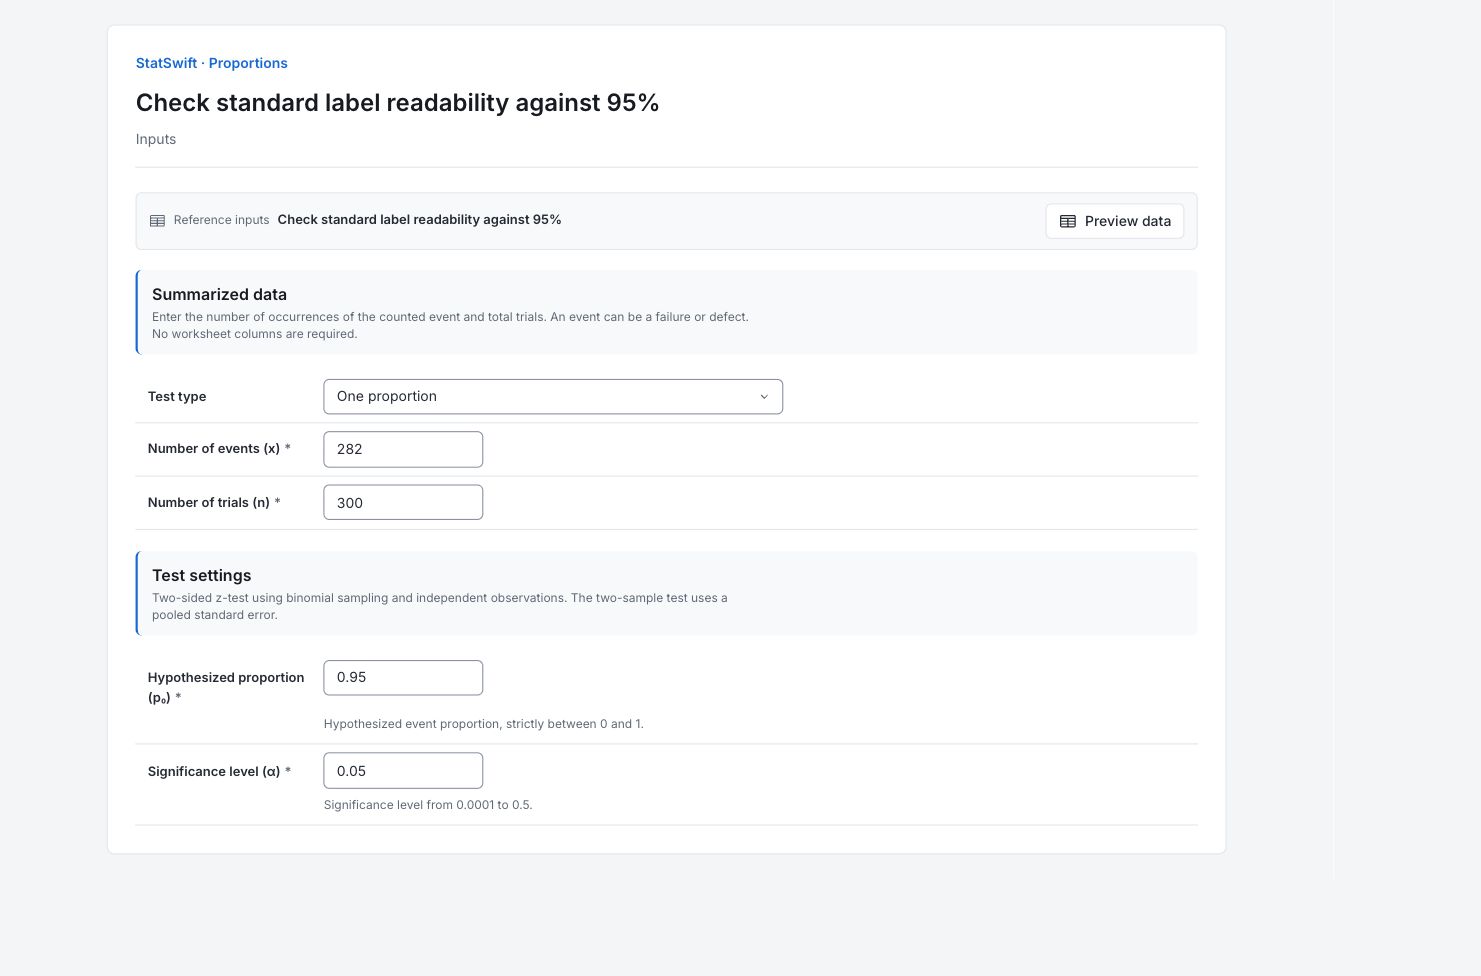Click the 'No worksheet columns are required' text
Image resolution: width=1481 pixels, height=976 pixels.
254,334
